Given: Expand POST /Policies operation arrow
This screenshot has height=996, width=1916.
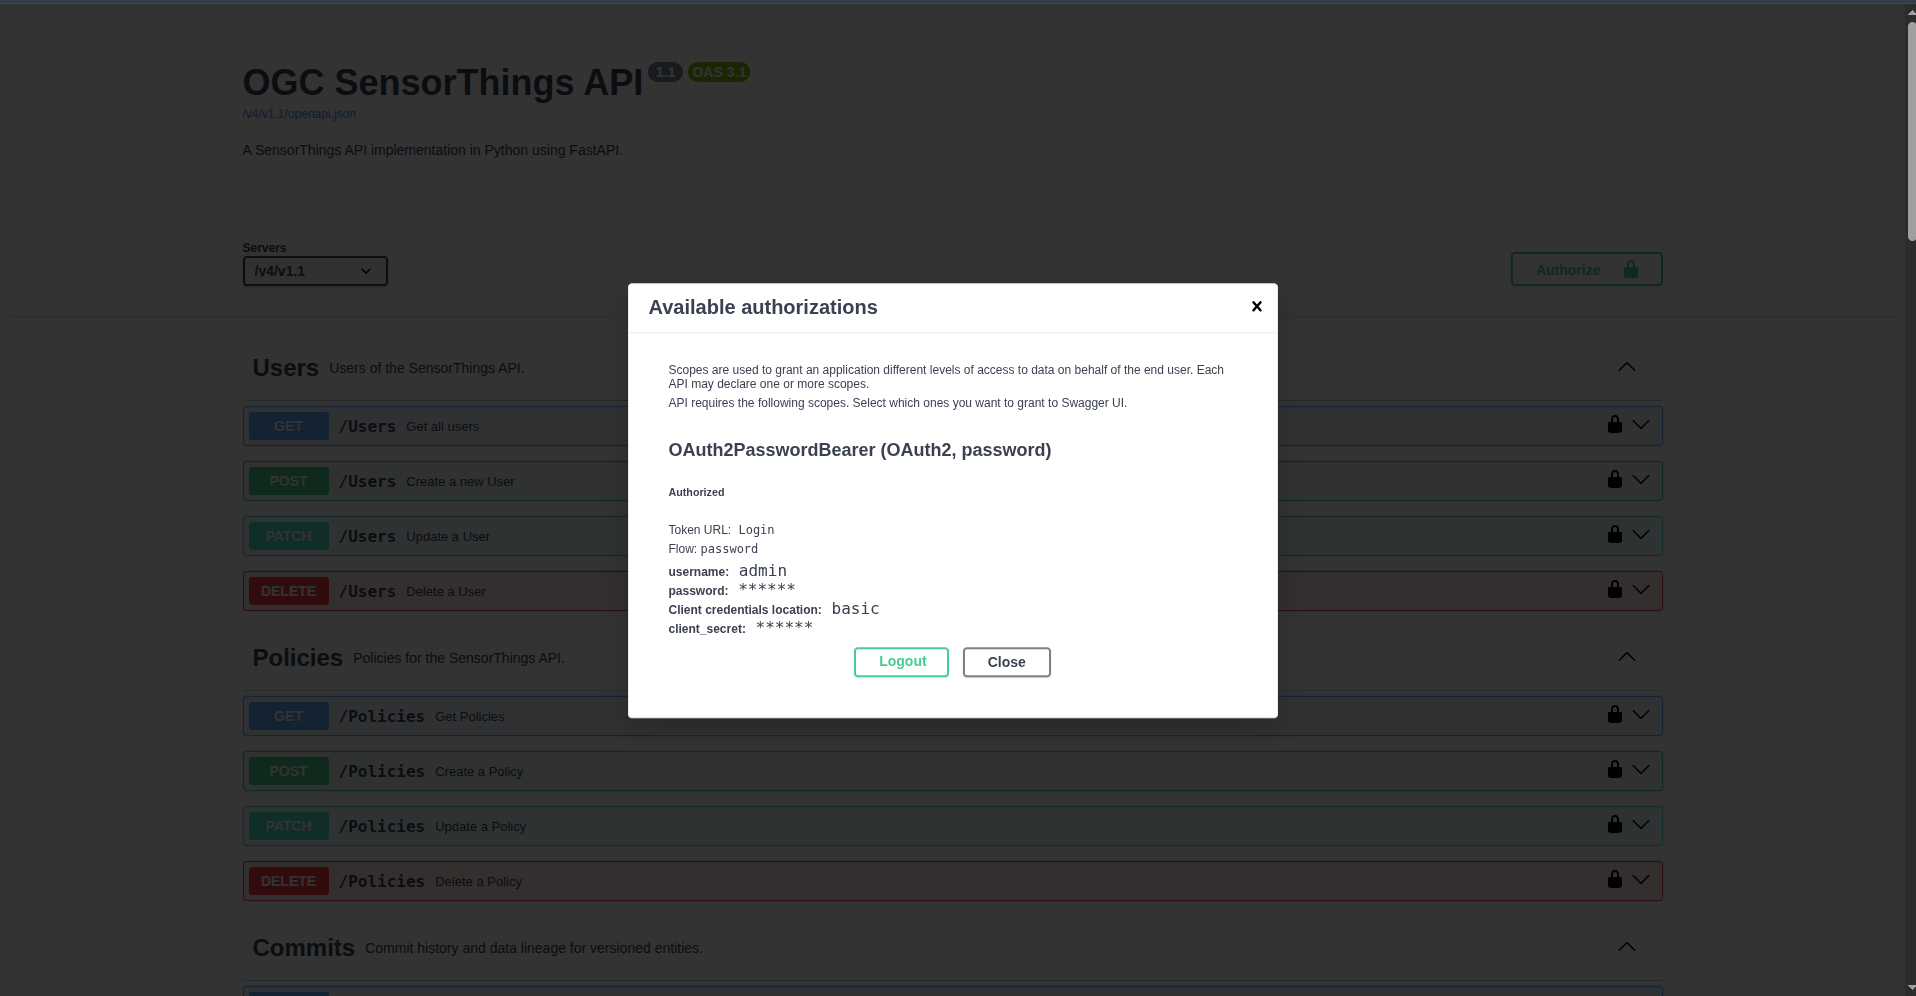Looking at the screenshot, I should click(1641, 770).
